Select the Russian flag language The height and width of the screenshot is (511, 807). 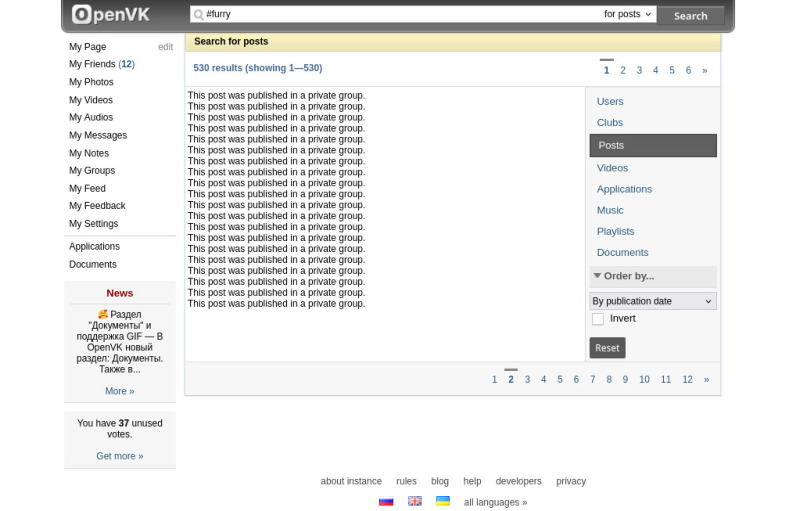[x=386, y=501]
